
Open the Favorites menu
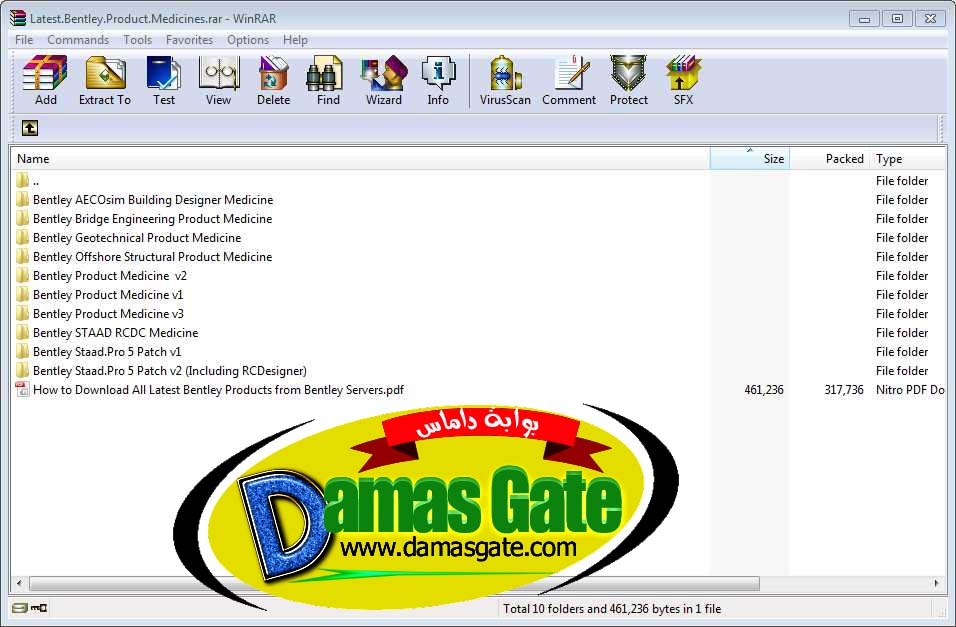click(x=189, y=40)
